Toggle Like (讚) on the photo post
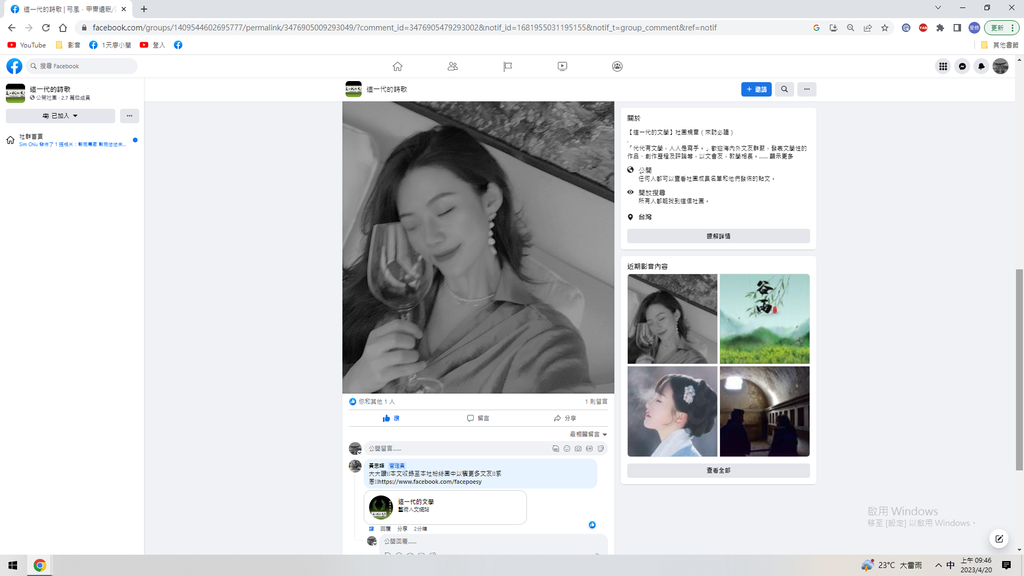The image size is (1024, 576). 391,418
